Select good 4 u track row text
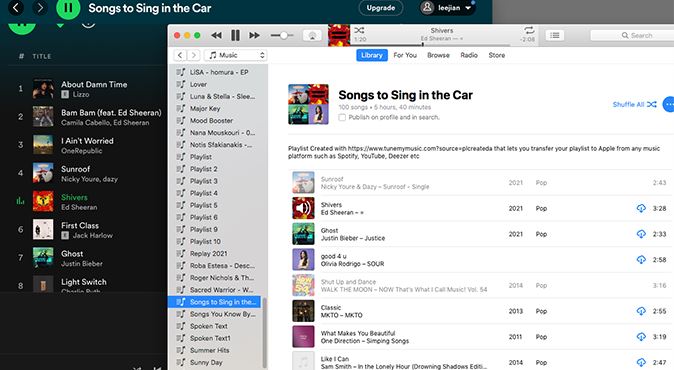The height and width of the screenshot is (370, 674). pyautogui.click(x=352, y=260)
